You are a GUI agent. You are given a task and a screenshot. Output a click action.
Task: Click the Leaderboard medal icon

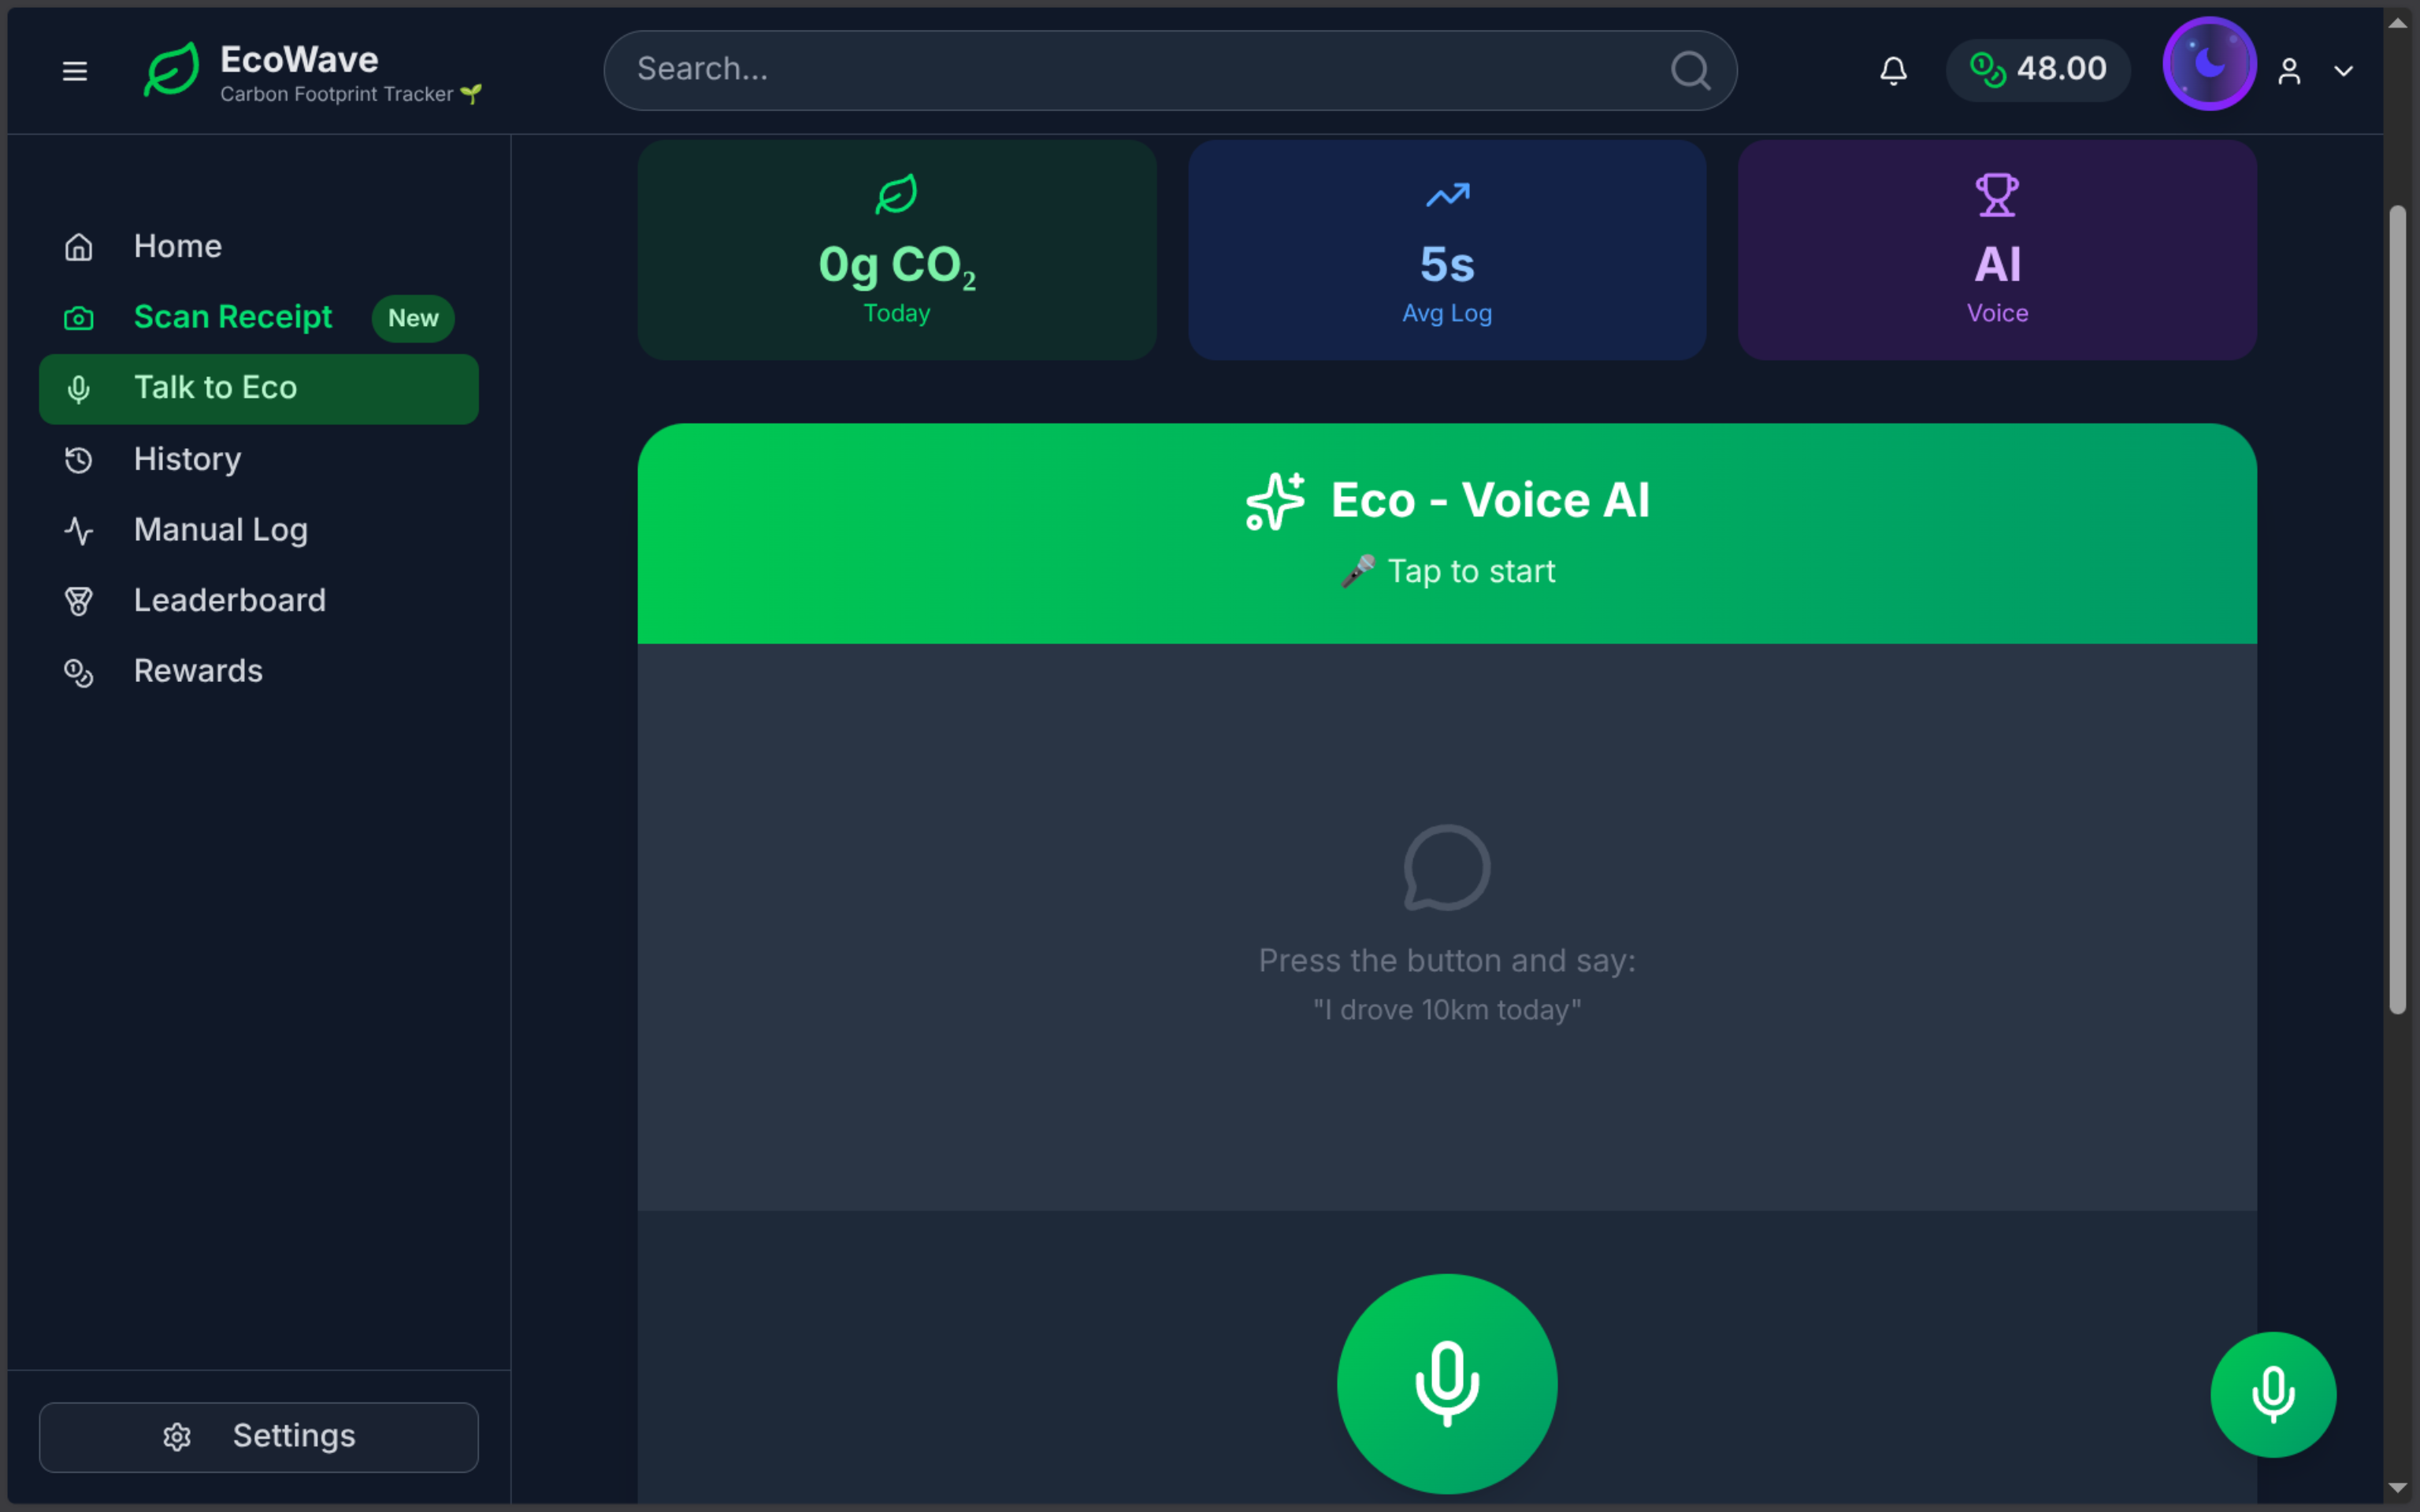pos(79,601)
